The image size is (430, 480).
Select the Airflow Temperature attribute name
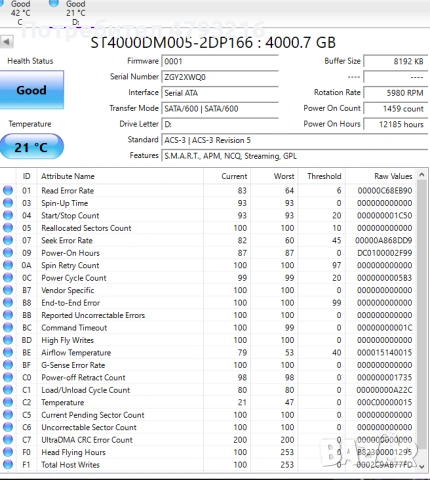click(76, 353)
